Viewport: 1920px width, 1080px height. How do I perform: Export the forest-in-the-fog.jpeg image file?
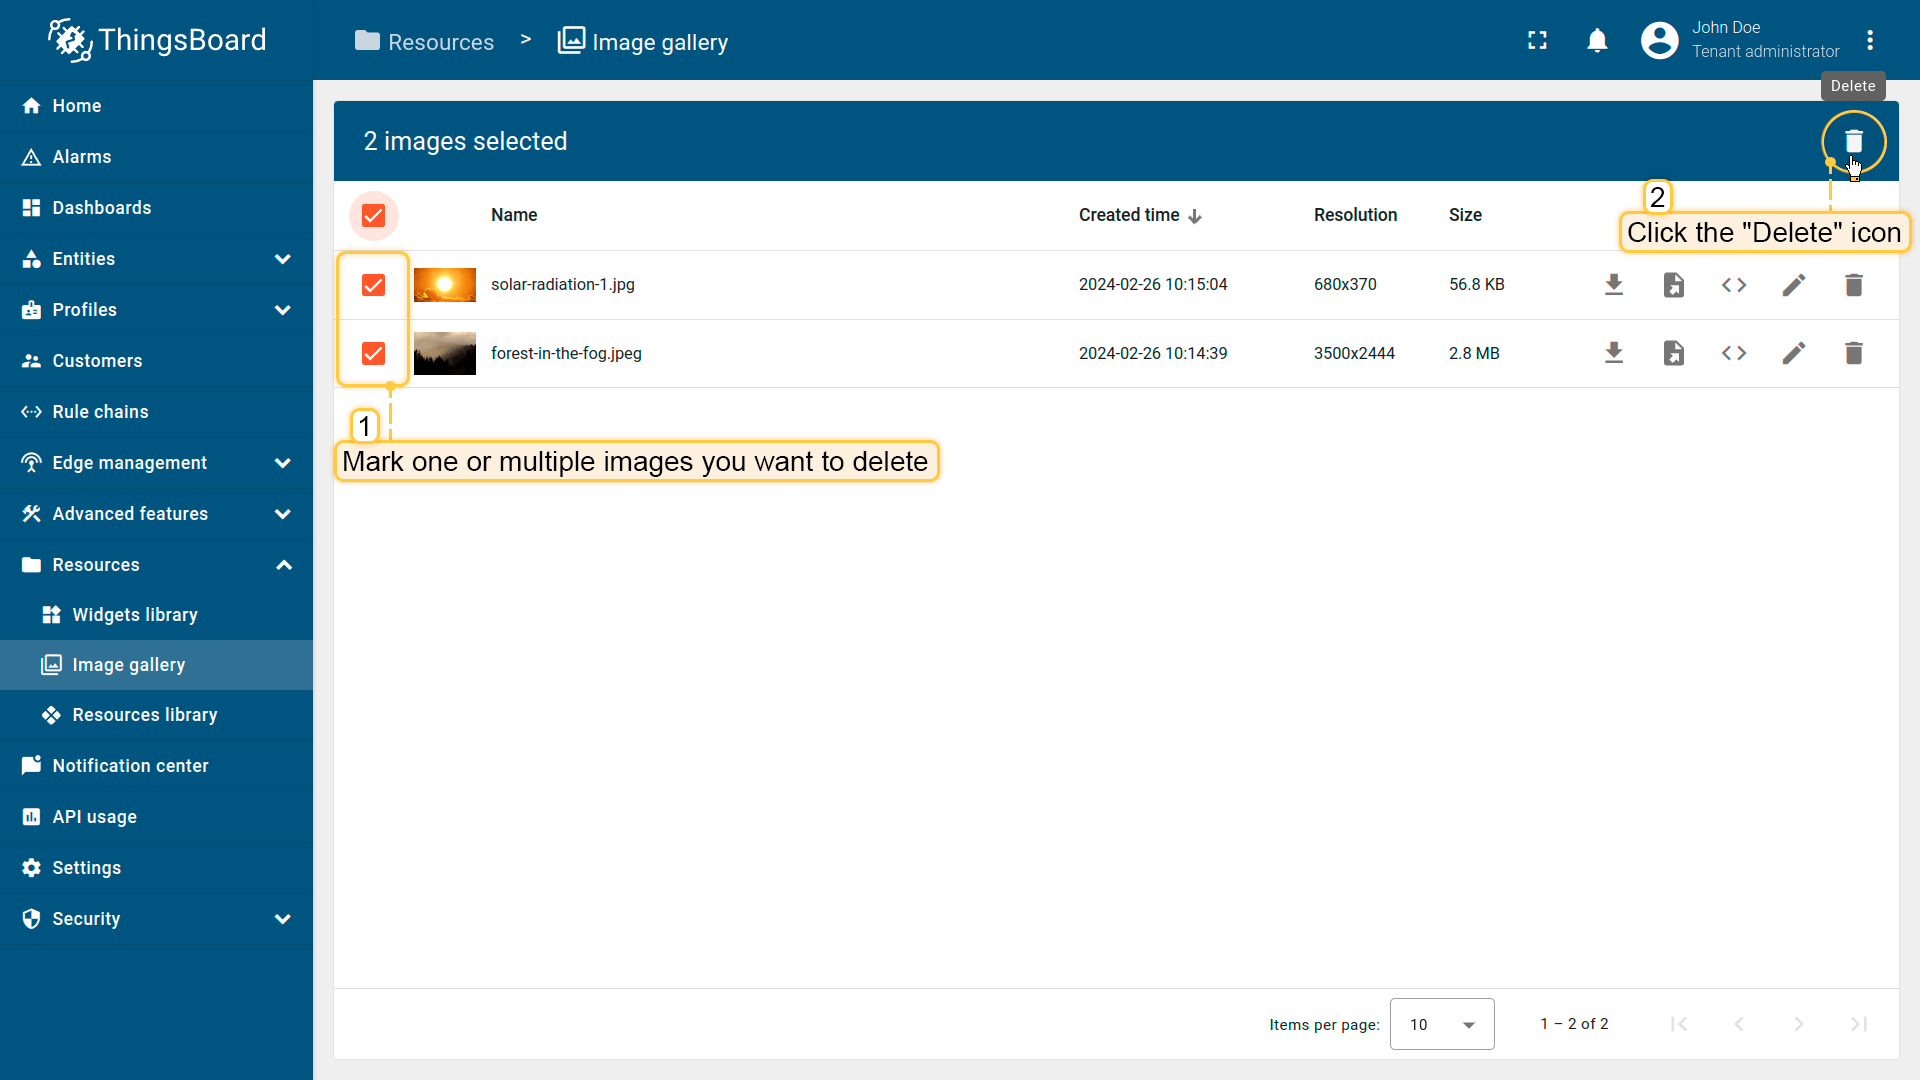click(1673, 353)
